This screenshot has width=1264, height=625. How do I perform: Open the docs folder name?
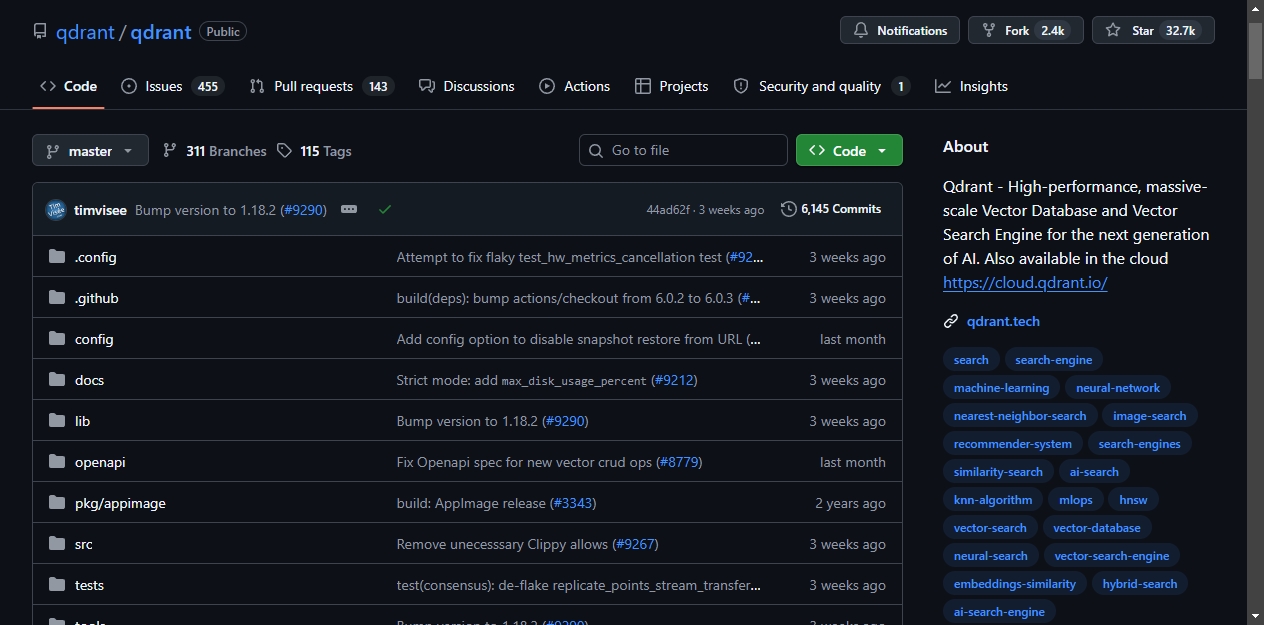(x=89, y=380)
